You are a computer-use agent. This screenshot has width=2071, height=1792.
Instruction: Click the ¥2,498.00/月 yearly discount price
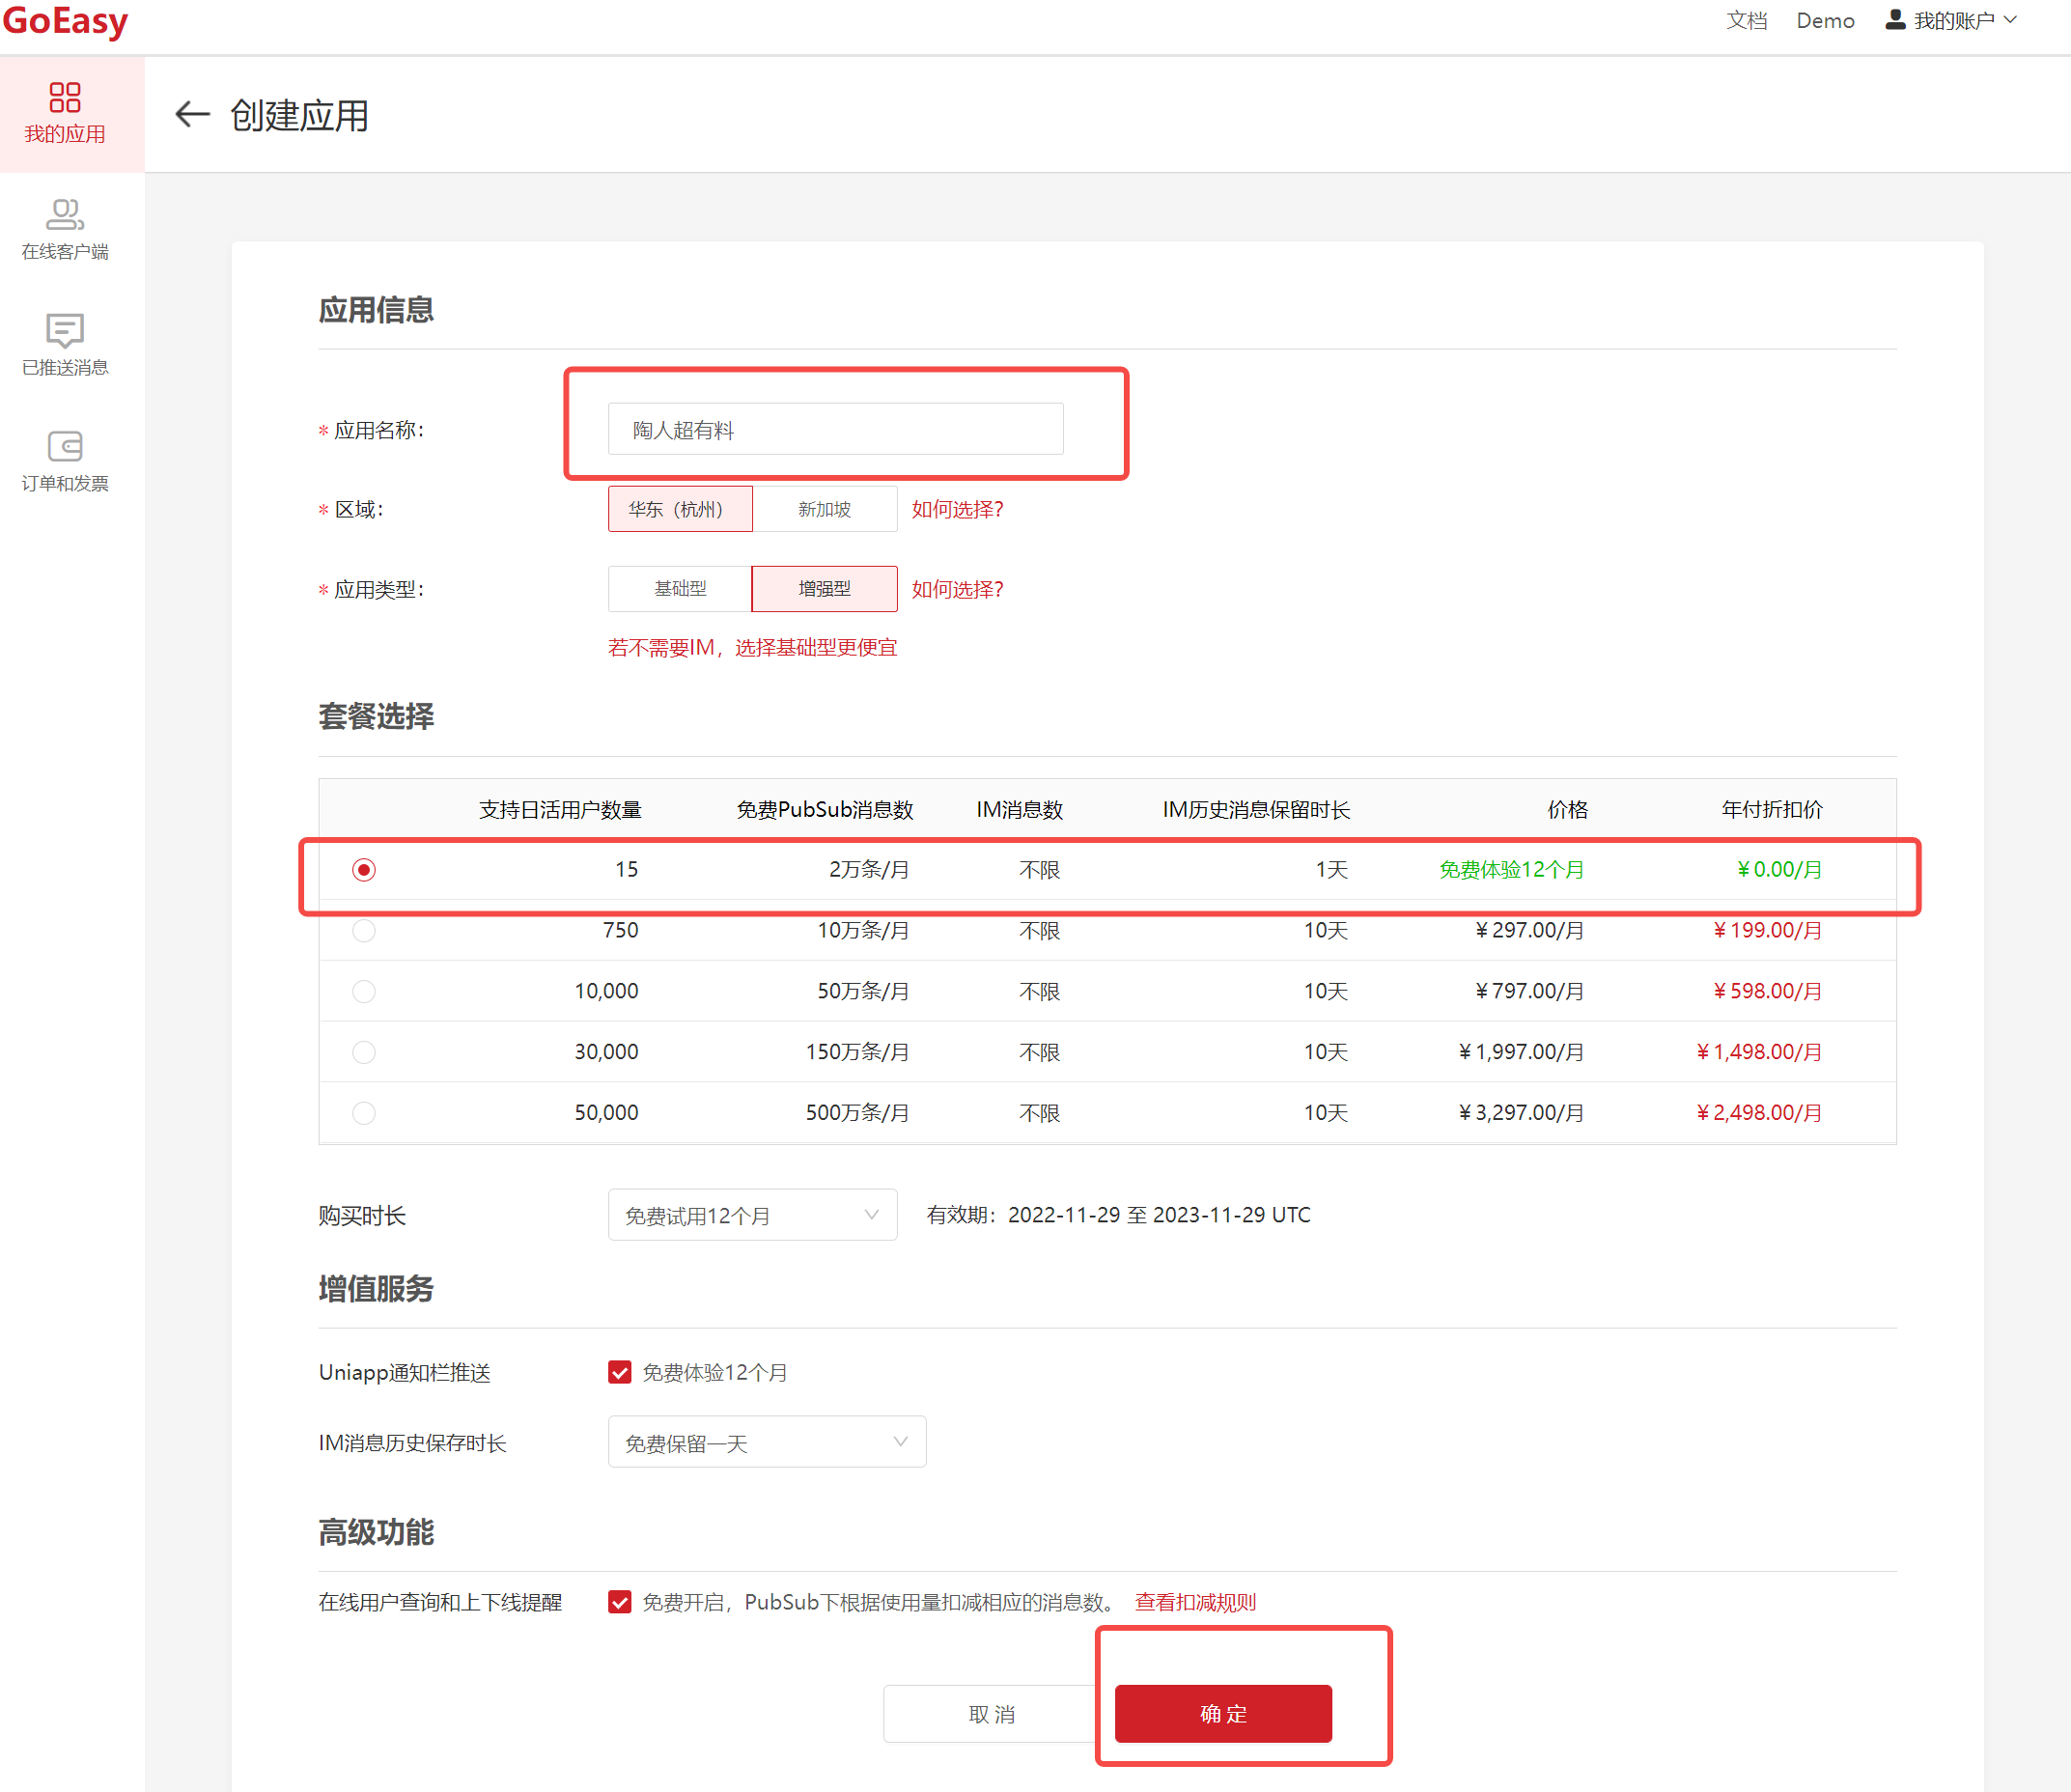click(1758, 1113)
